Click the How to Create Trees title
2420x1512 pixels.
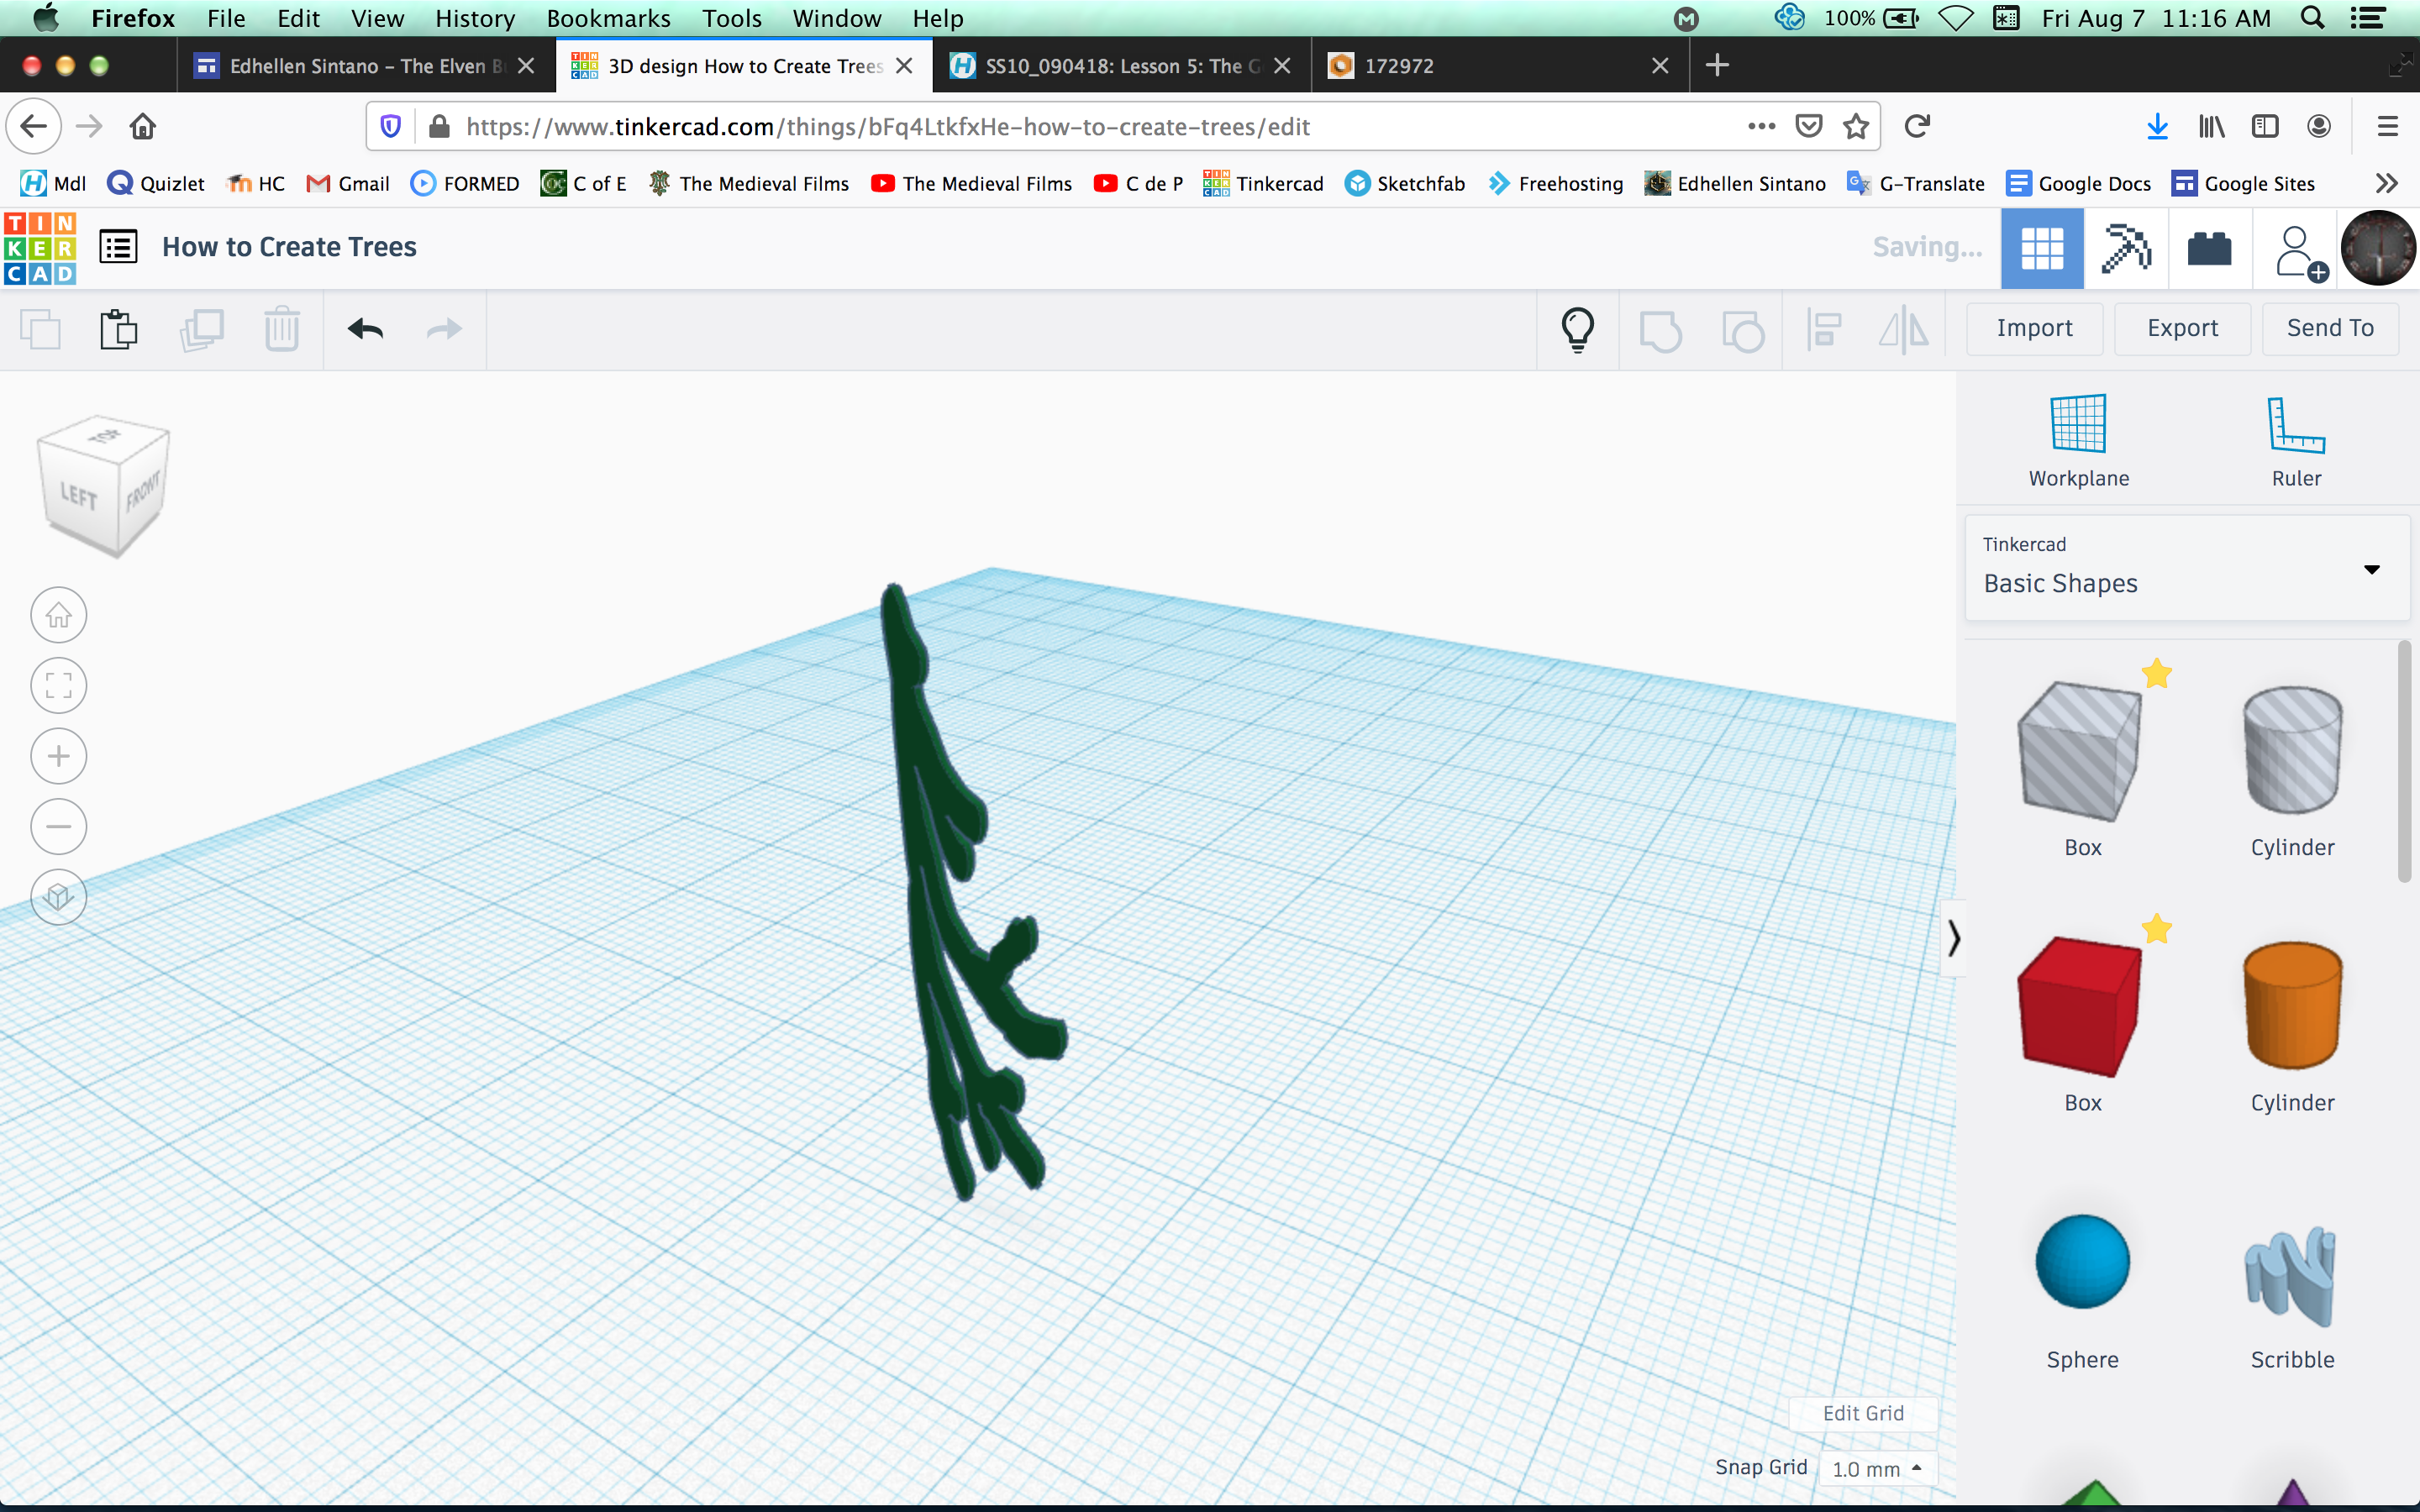[x=289, y=247]
